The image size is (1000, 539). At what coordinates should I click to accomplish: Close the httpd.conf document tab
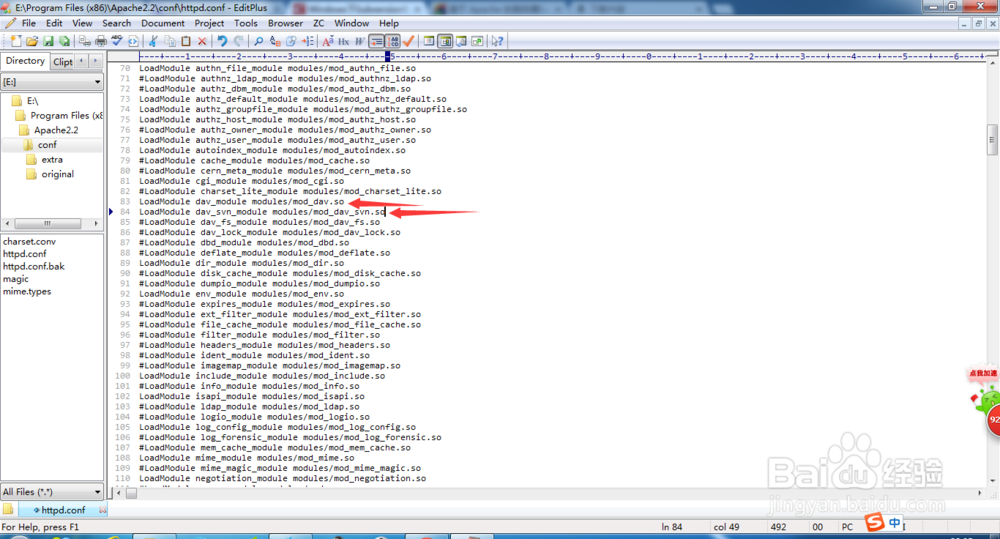103,510
